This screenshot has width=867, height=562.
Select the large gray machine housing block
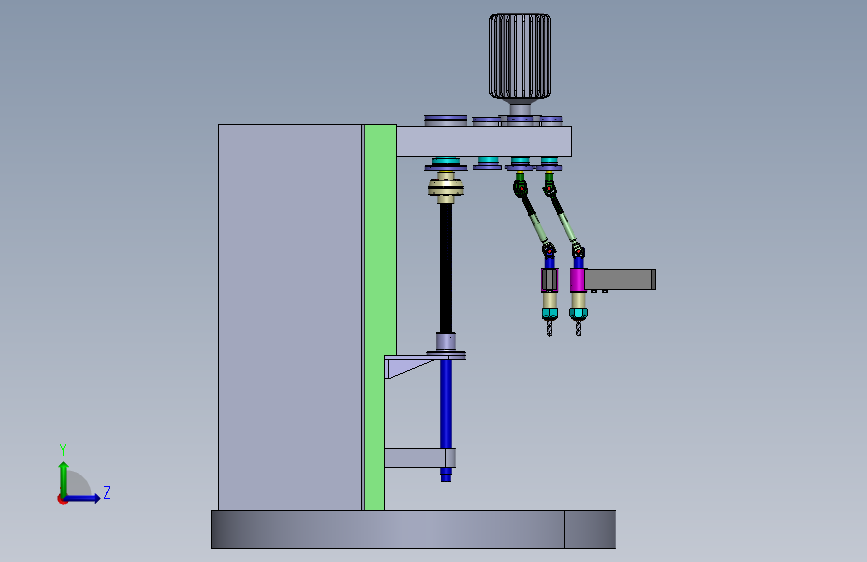click(290, 317)
